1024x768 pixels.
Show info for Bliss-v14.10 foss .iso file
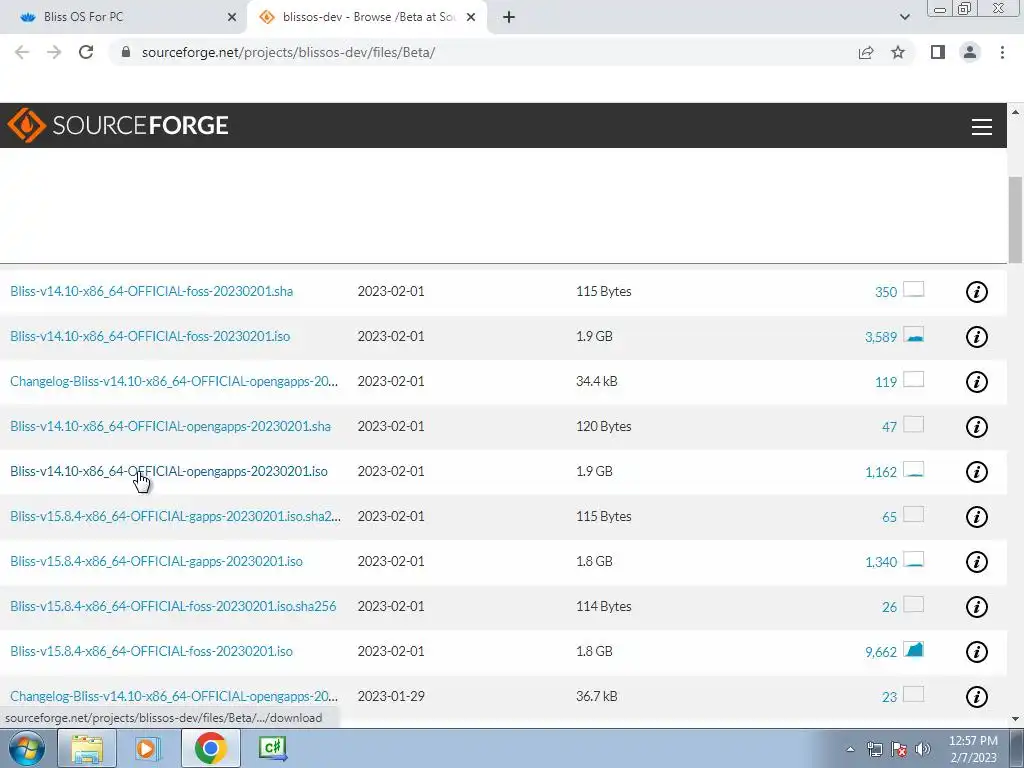(x=976, y=337)
